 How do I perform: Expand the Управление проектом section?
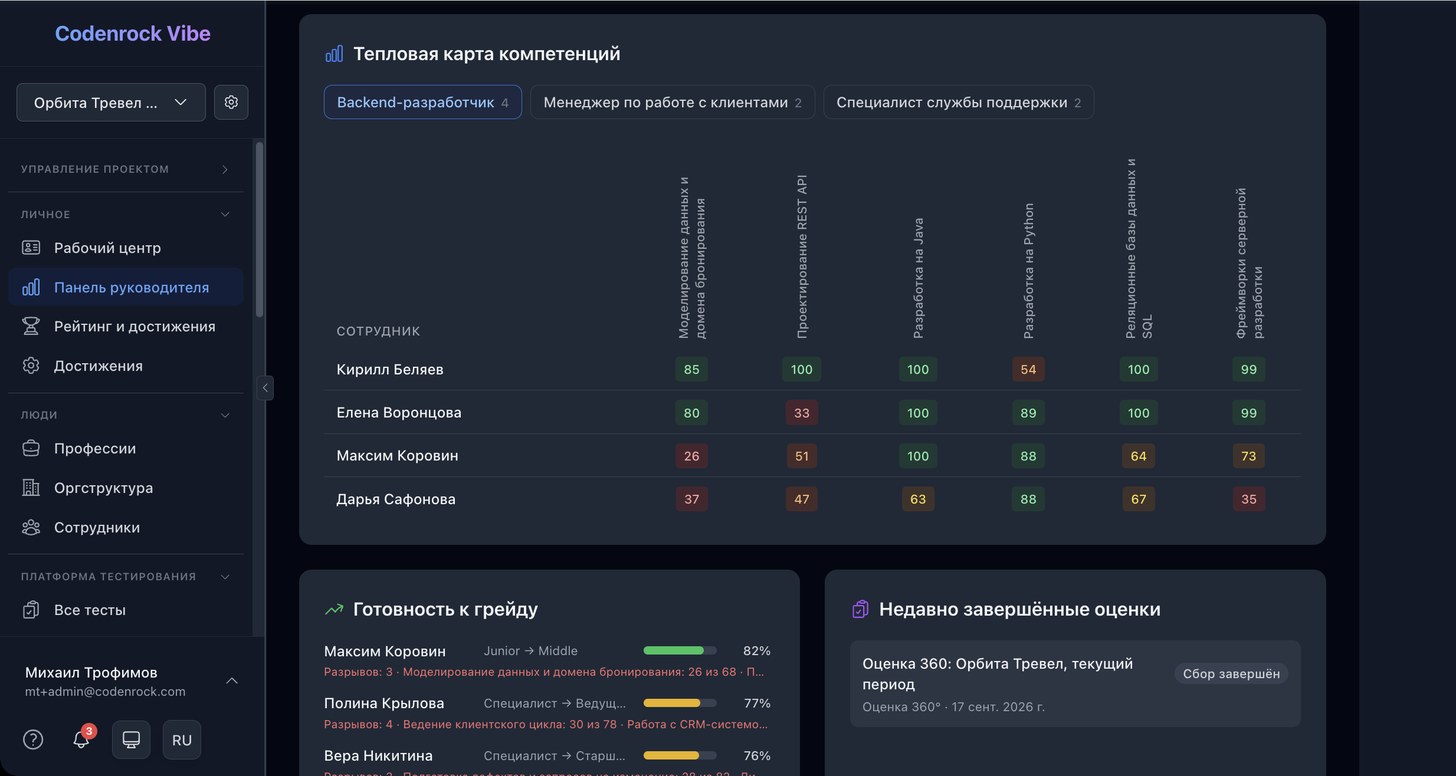[x=126, y=169]
